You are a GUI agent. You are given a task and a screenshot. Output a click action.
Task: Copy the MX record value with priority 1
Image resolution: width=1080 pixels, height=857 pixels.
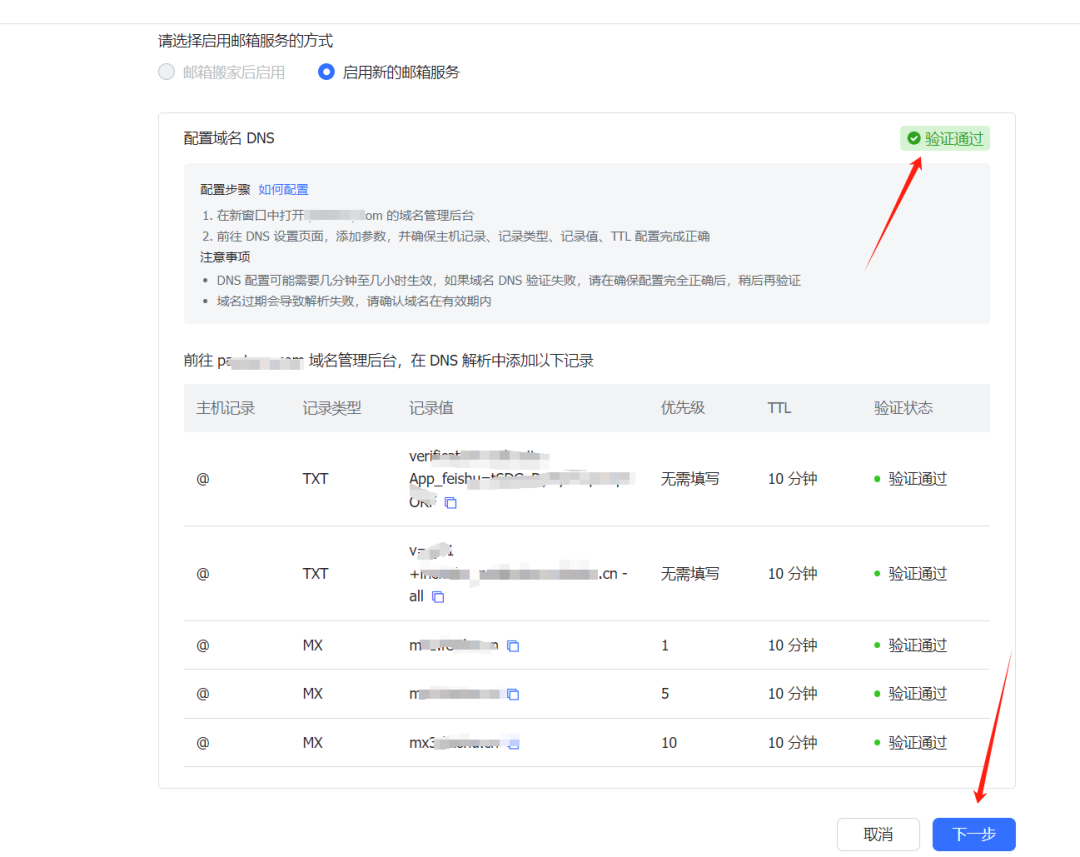point(513,646)
